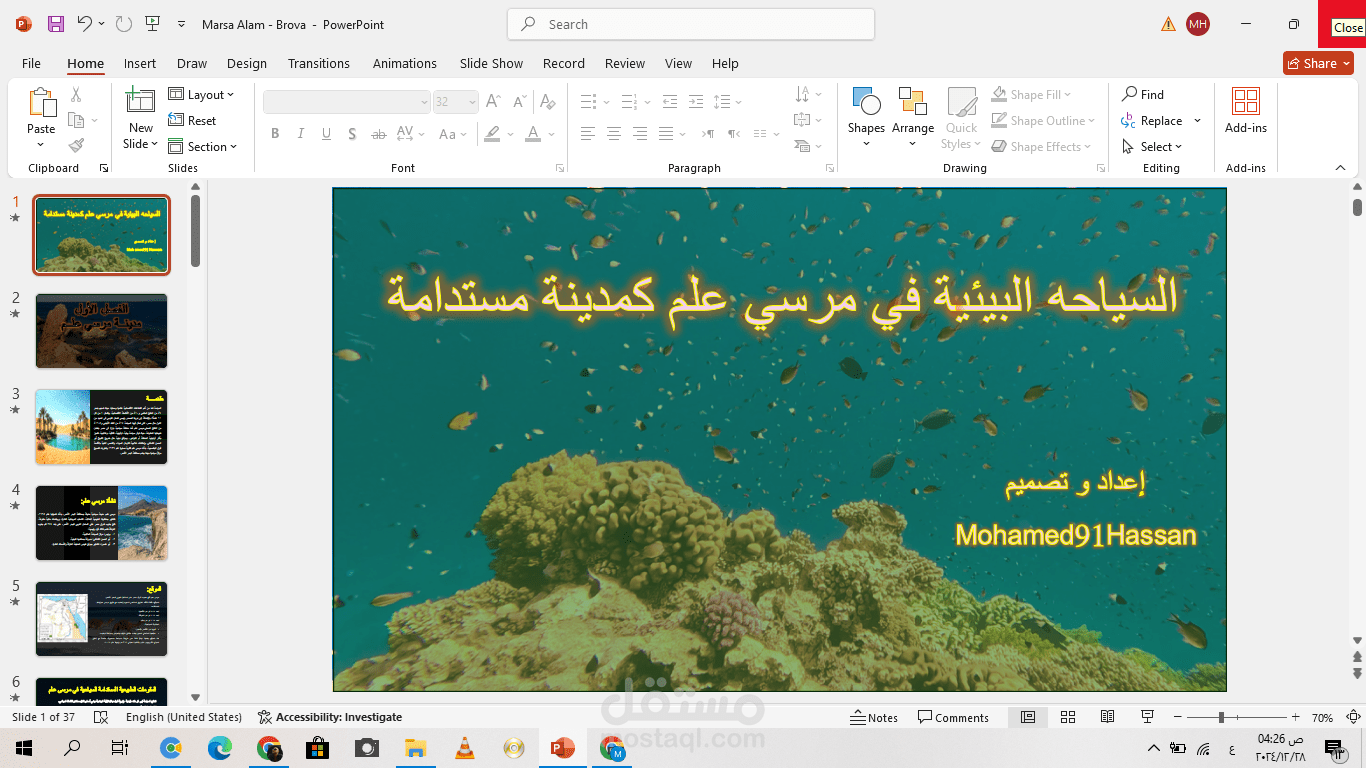Screen dimensions: 1366x768
Task: Open the Paste options arrow
Action: [41, 145]
